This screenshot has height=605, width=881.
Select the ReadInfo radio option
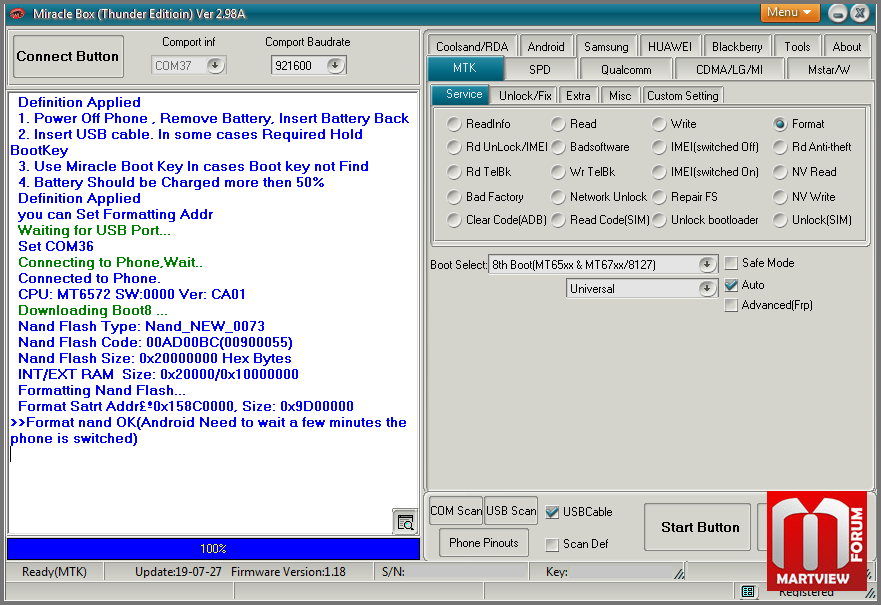point(454,124)
